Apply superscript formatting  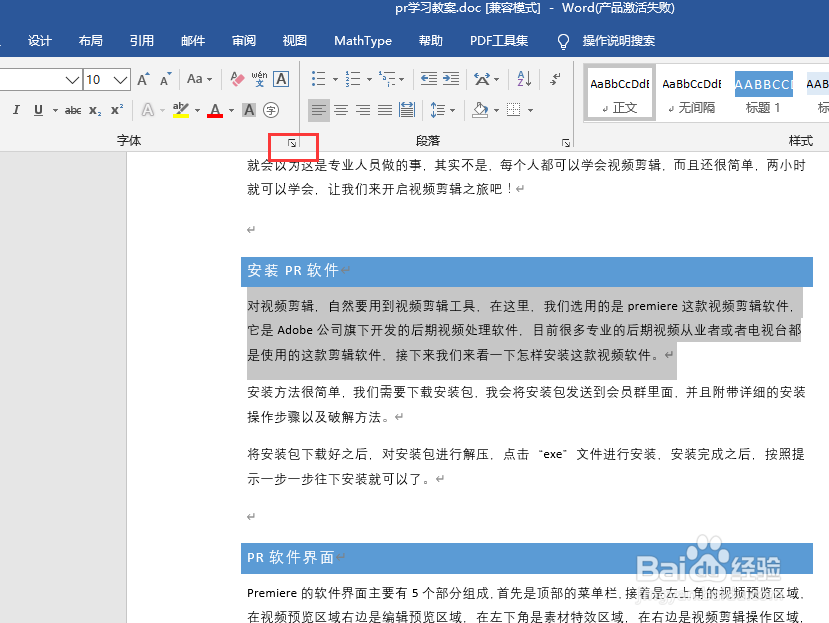[117, 110]
